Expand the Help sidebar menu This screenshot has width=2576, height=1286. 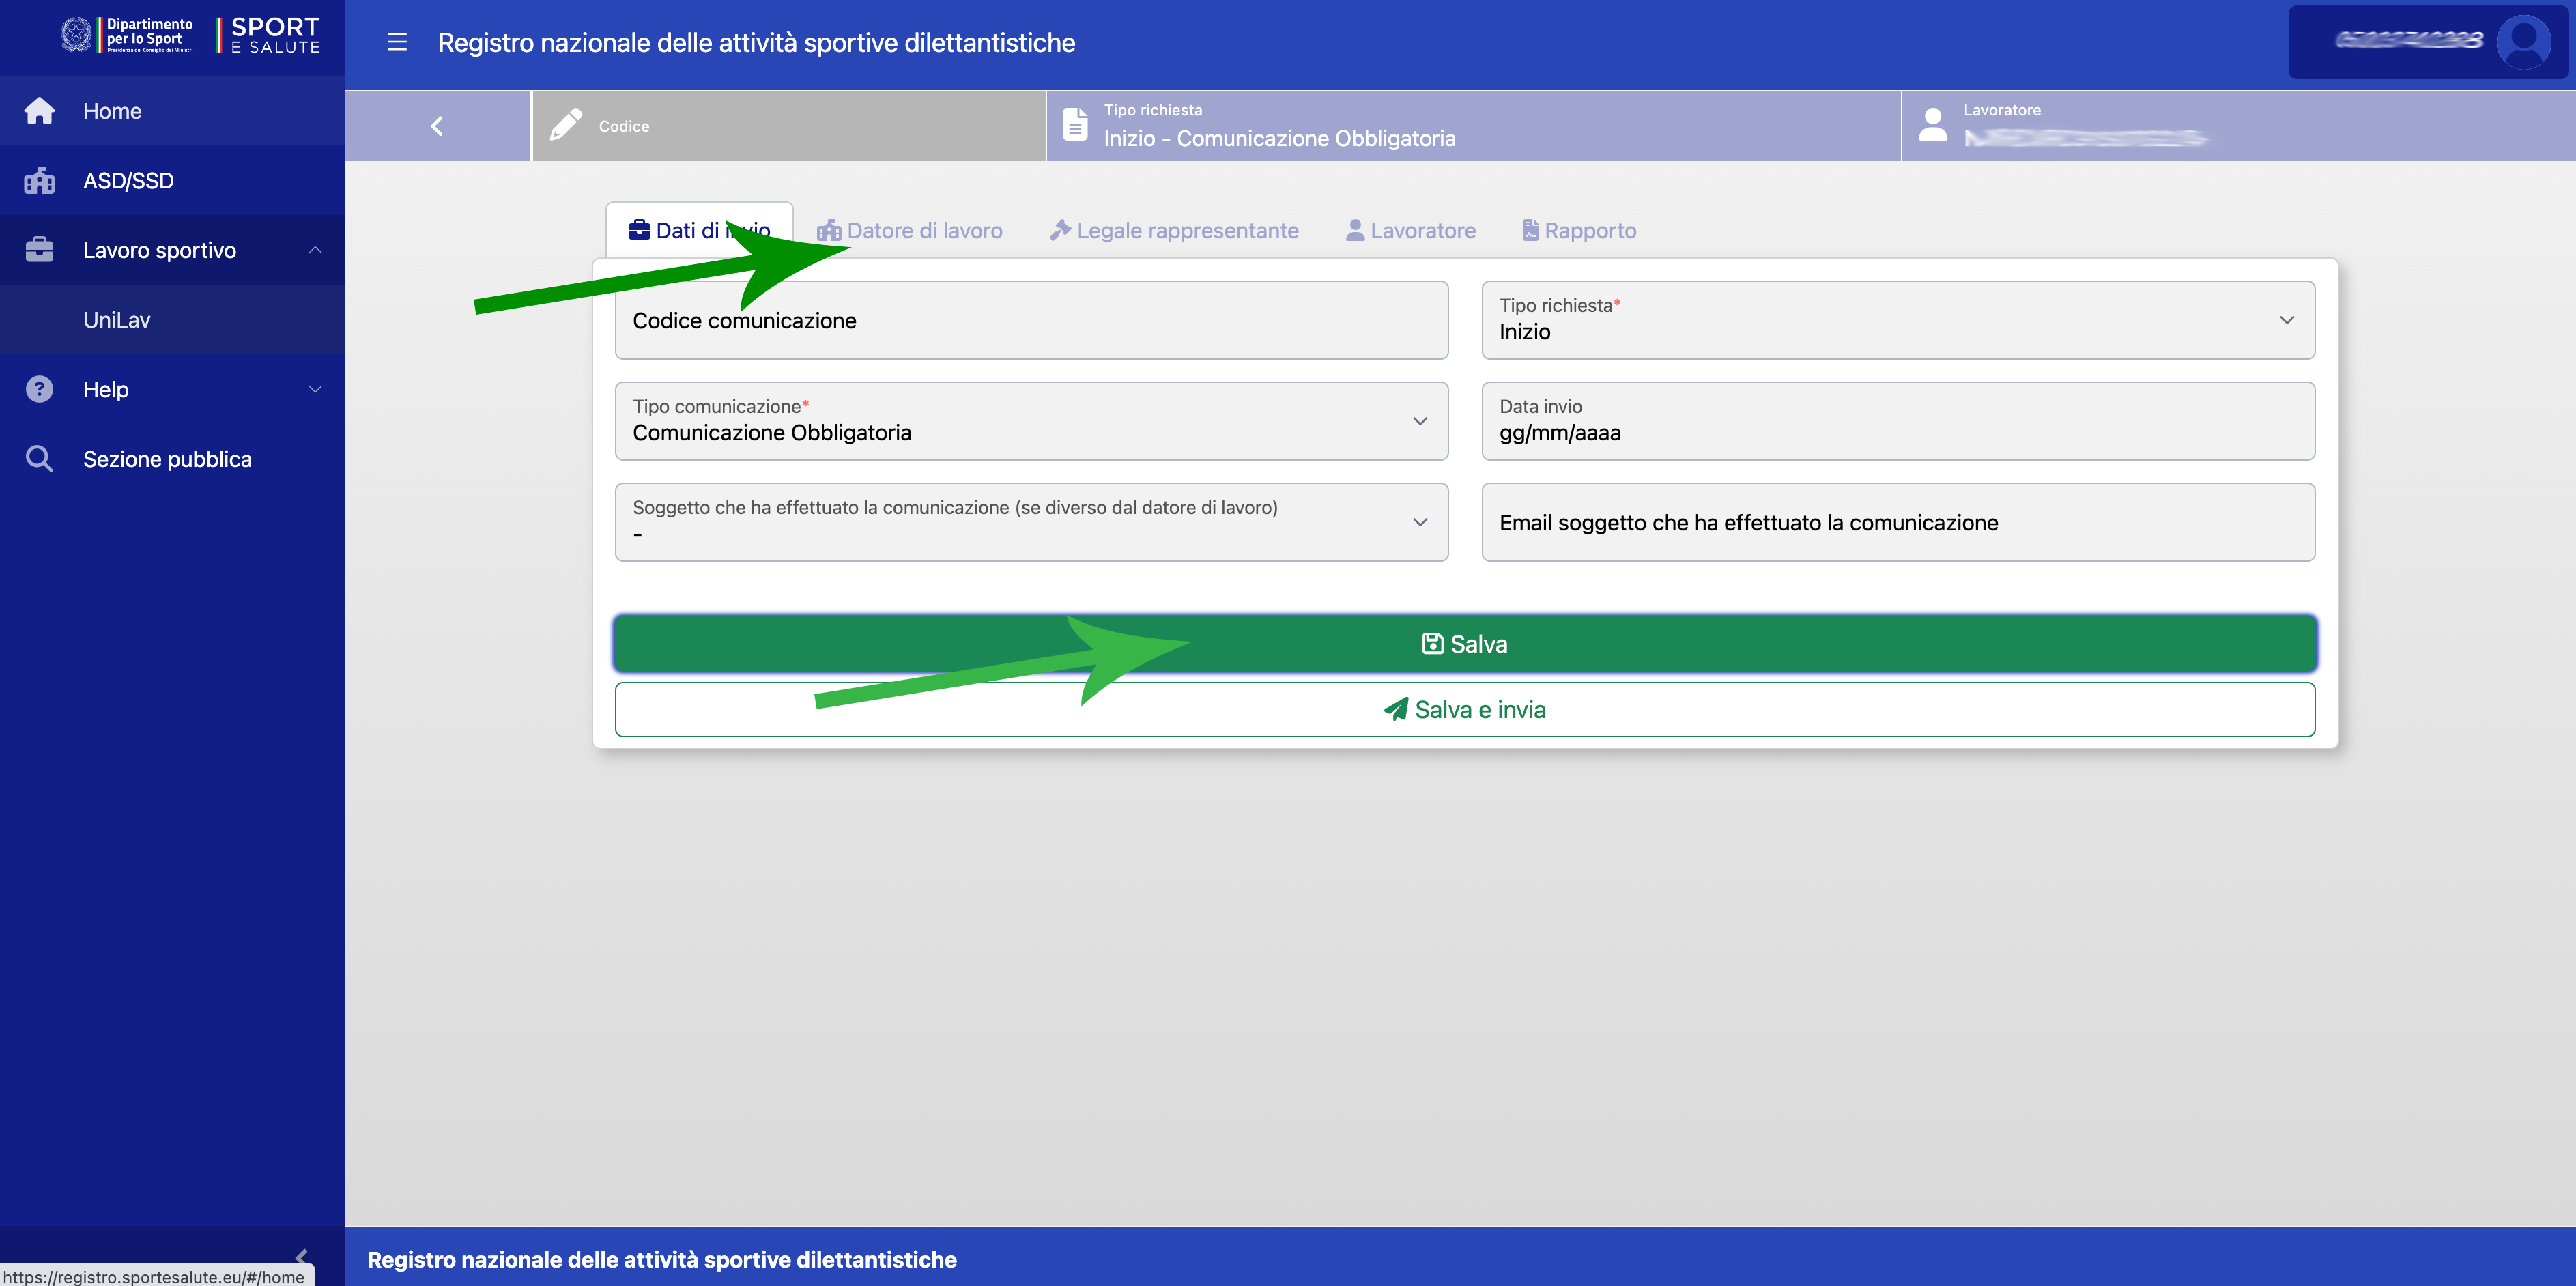315,389
